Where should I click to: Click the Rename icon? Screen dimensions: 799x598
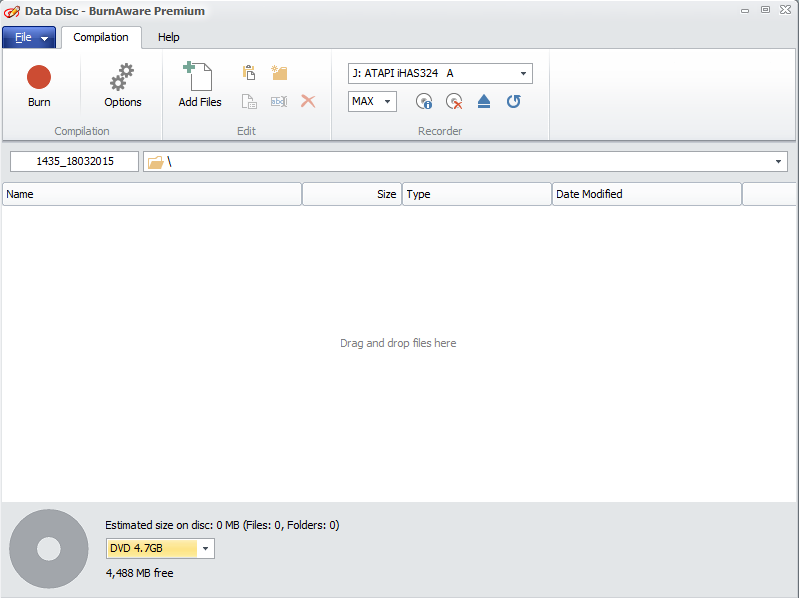coord(279,101)
